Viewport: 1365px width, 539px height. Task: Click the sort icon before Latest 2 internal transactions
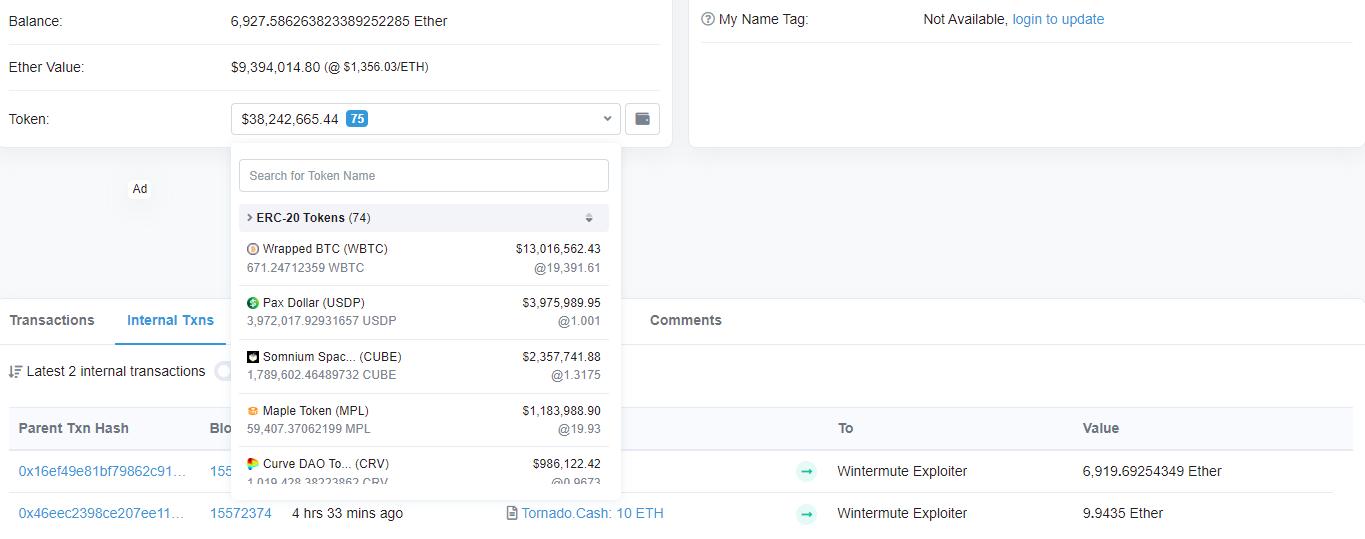tap(15, 372)
